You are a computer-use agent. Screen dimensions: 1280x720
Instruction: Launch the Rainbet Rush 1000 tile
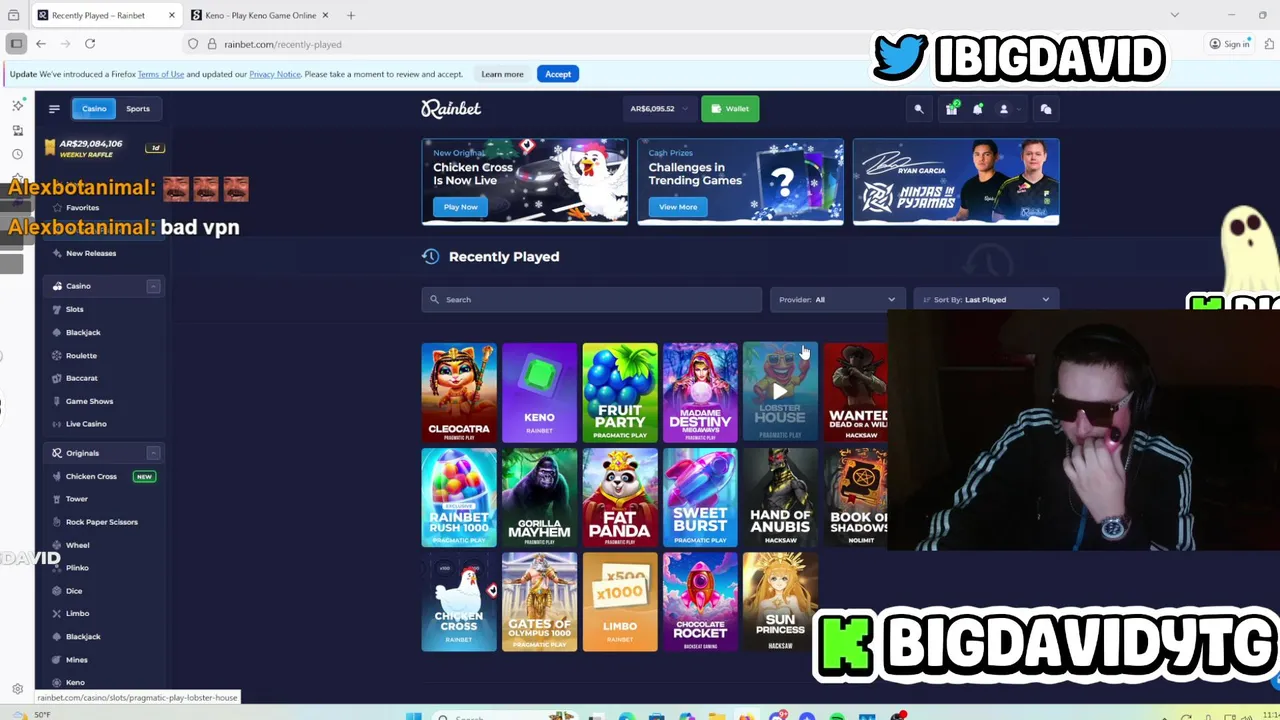click(x=459, y=497)
